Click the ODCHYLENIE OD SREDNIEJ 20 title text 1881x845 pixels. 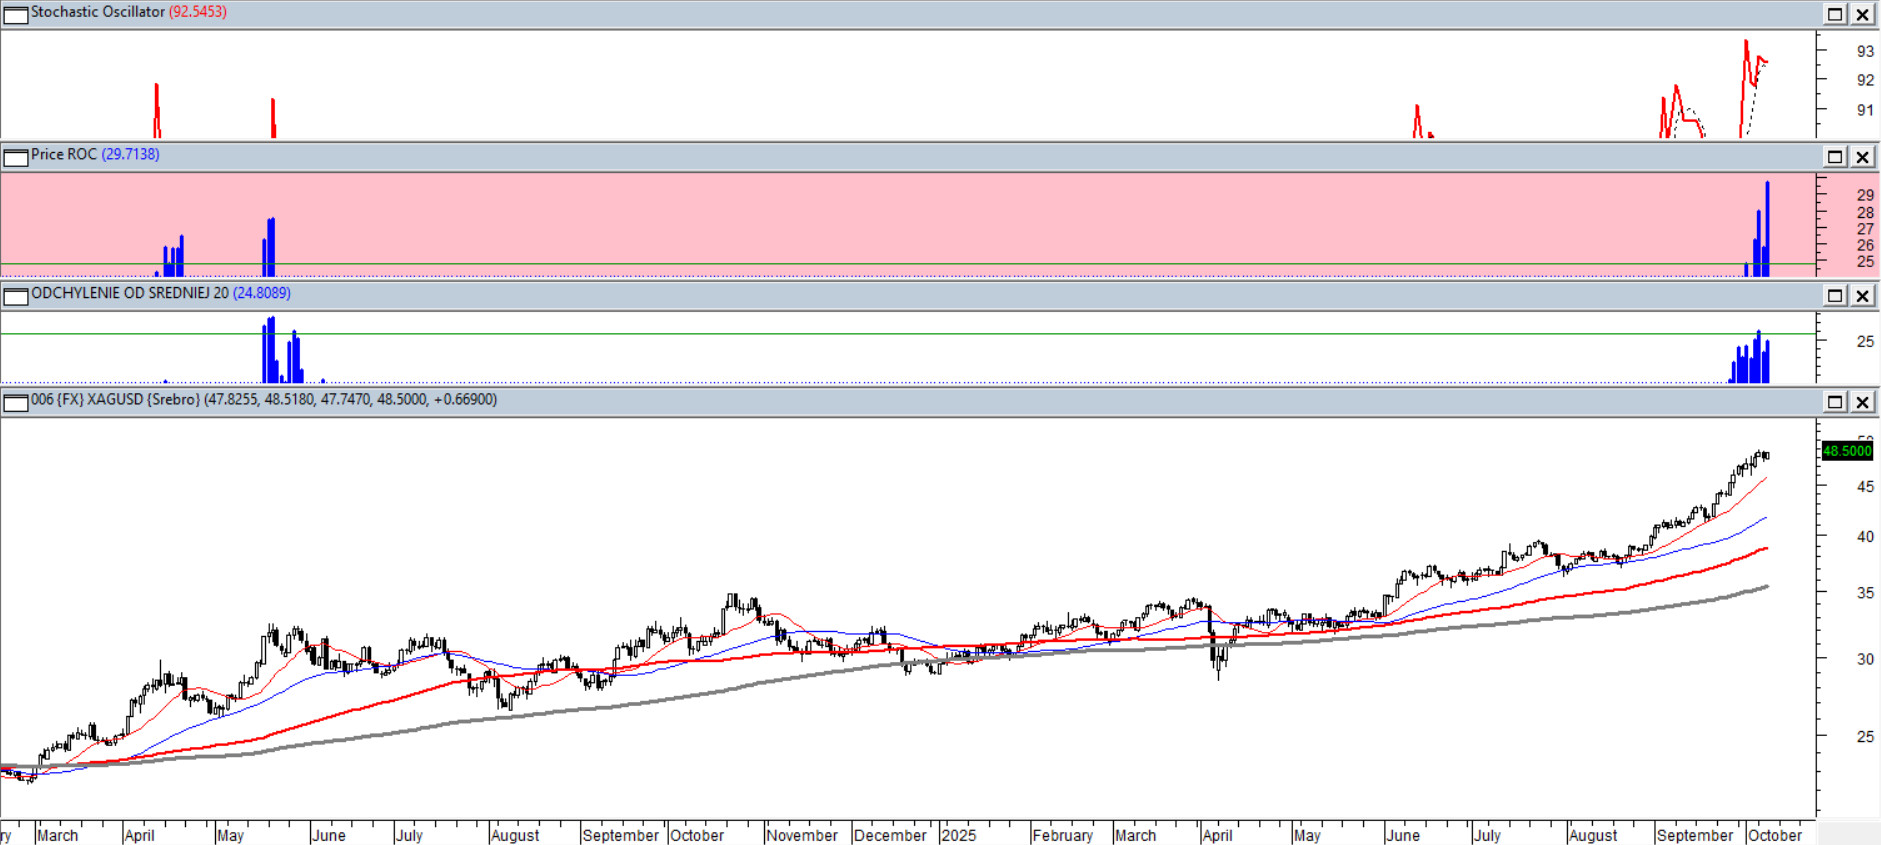tap(130, 293)
